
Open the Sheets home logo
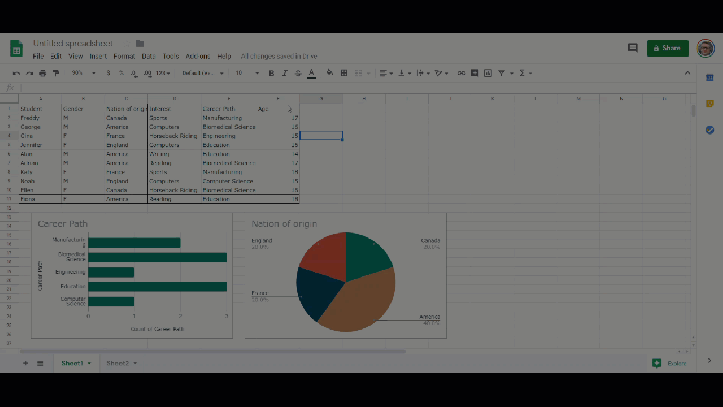[17, 49]
